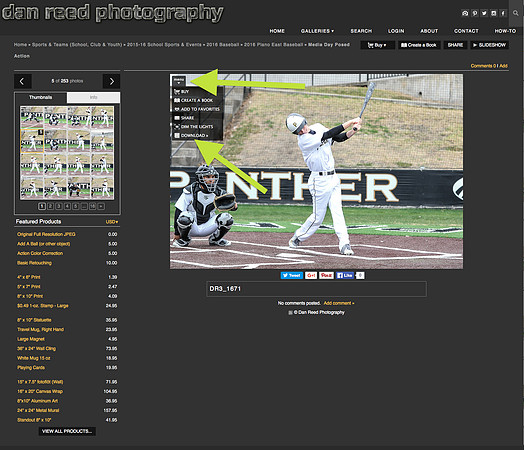Choose Dim the Lights in photo menu
524x450 pixels.
[x=194, y=127]
